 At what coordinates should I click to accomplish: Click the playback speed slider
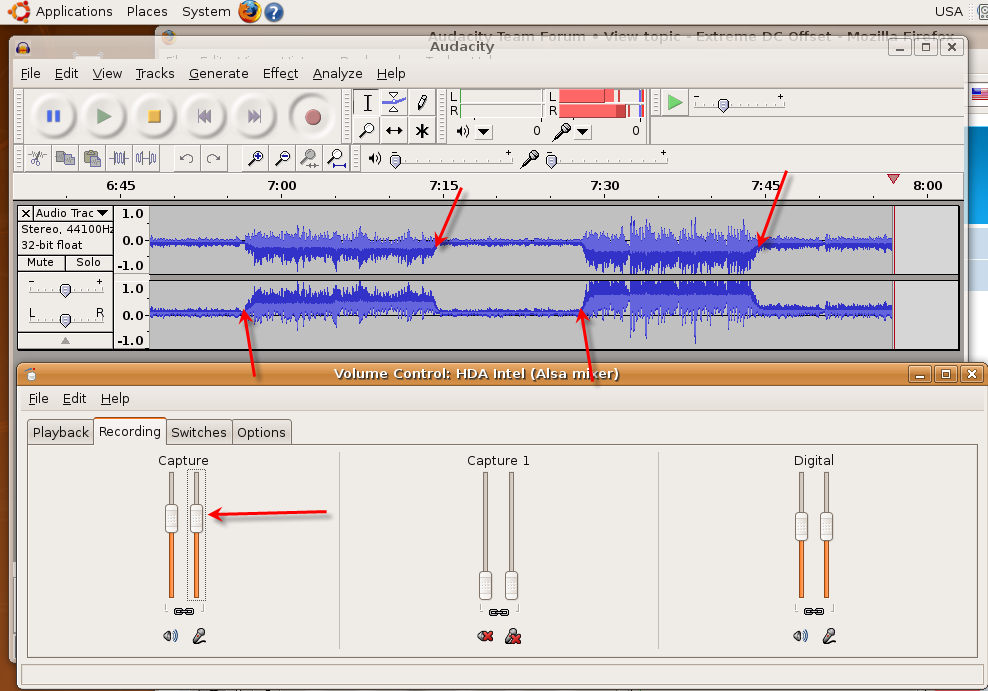pos(739,105)
